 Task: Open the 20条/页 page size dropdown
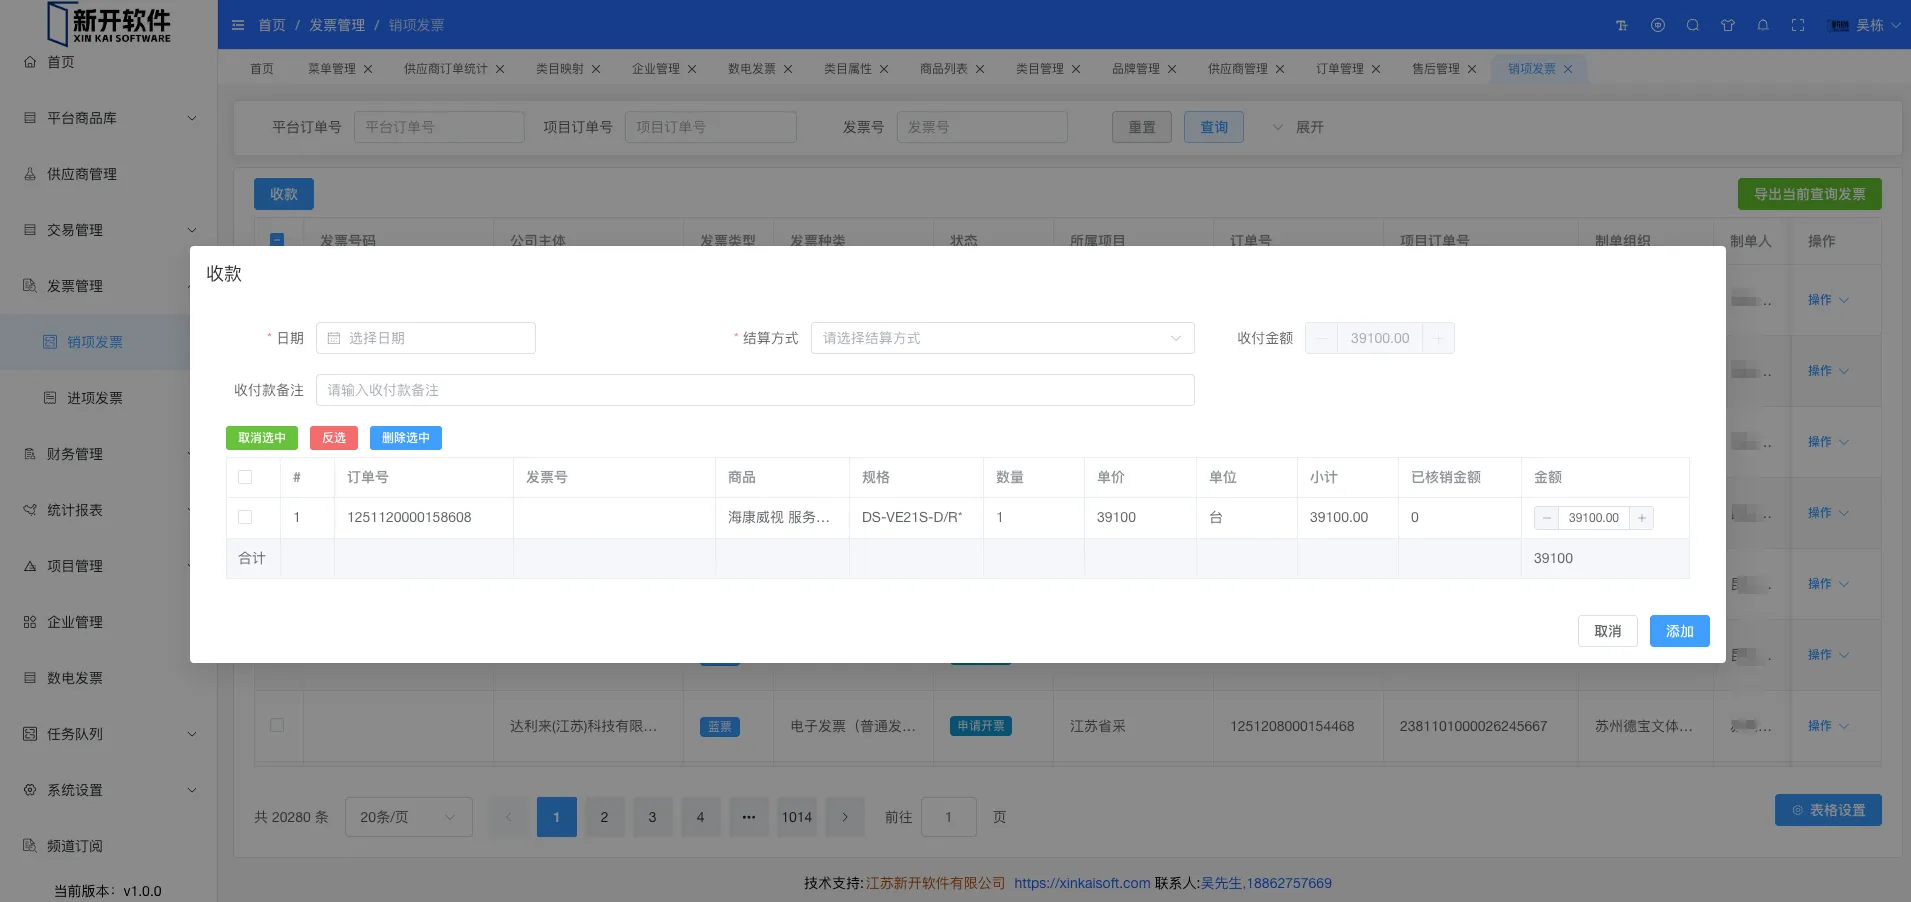408,817
